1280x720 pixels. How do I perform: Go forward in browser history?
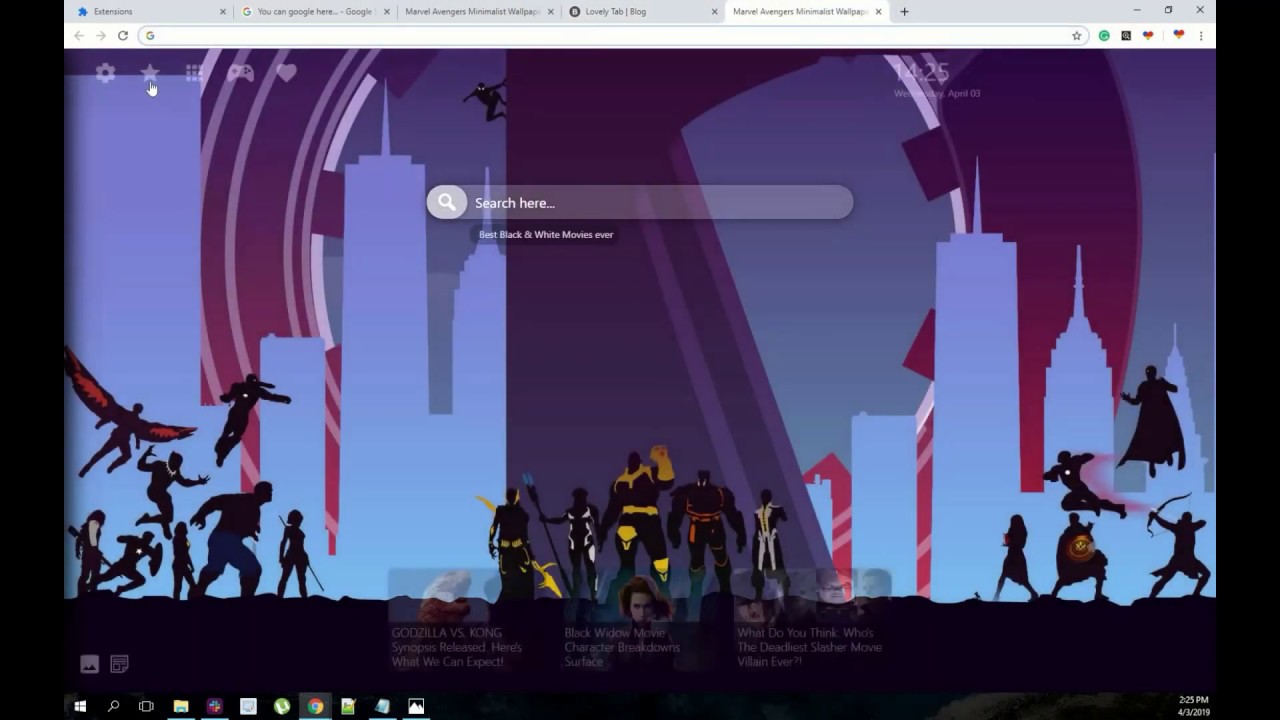[101, 35]
